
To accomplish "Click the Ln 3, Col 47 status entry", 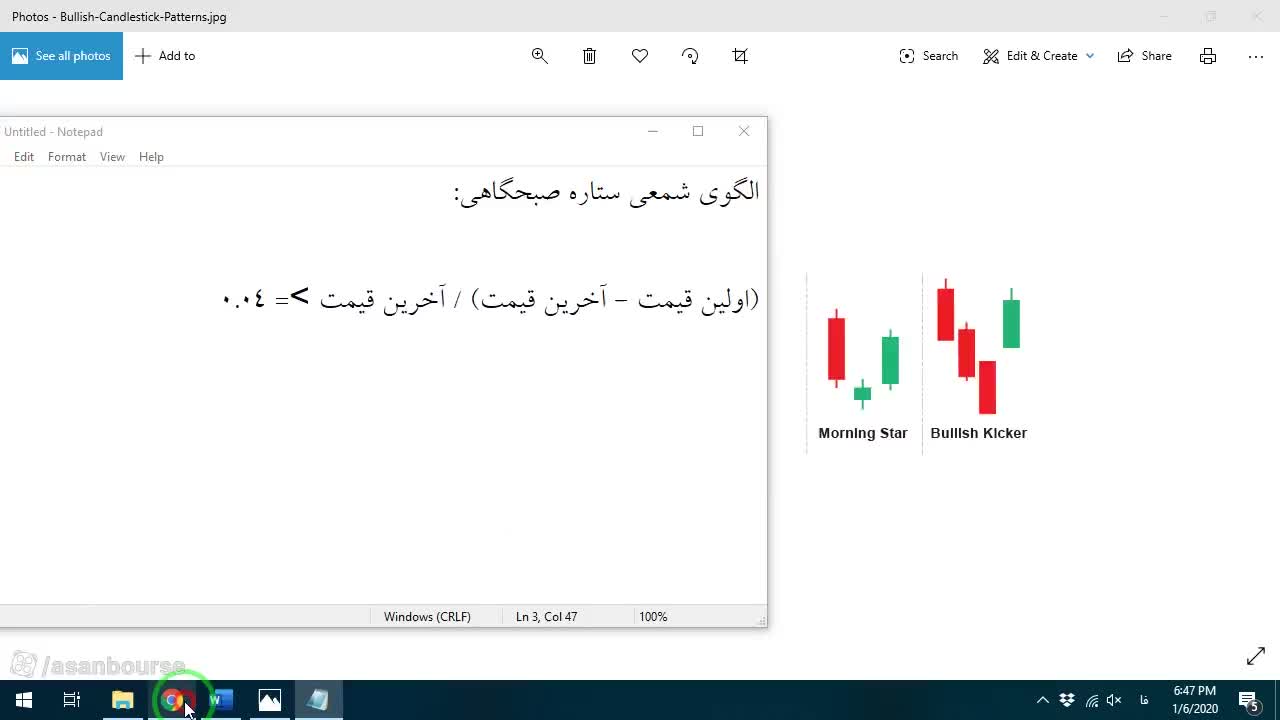I will pyautogui.click(x=546, y=617).
